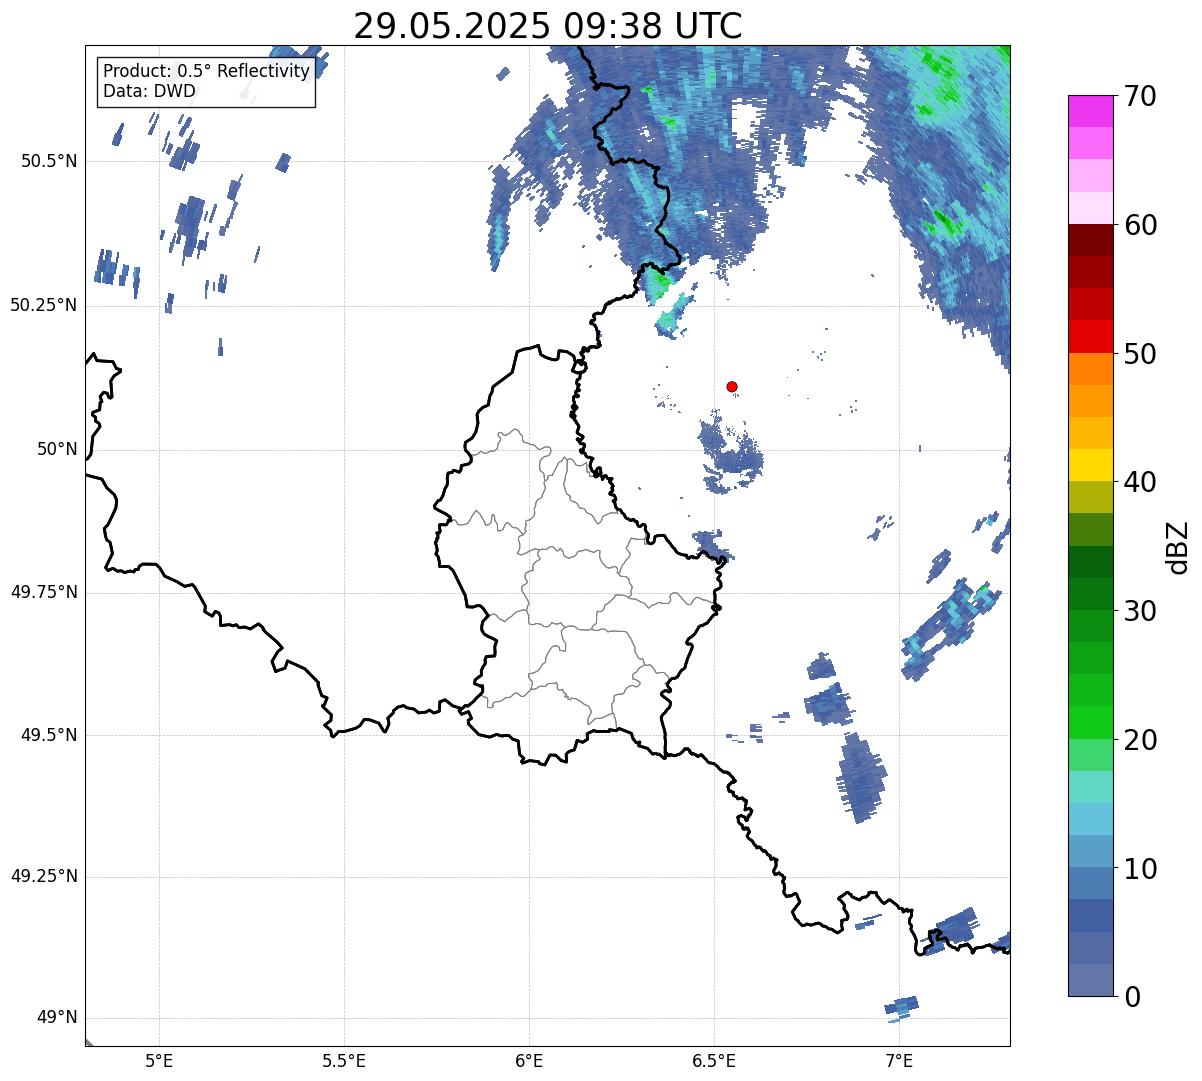The image size is (1202, 1081).
Task: Click the dark maroon swatch just below 60
Action: [1089, 240]
